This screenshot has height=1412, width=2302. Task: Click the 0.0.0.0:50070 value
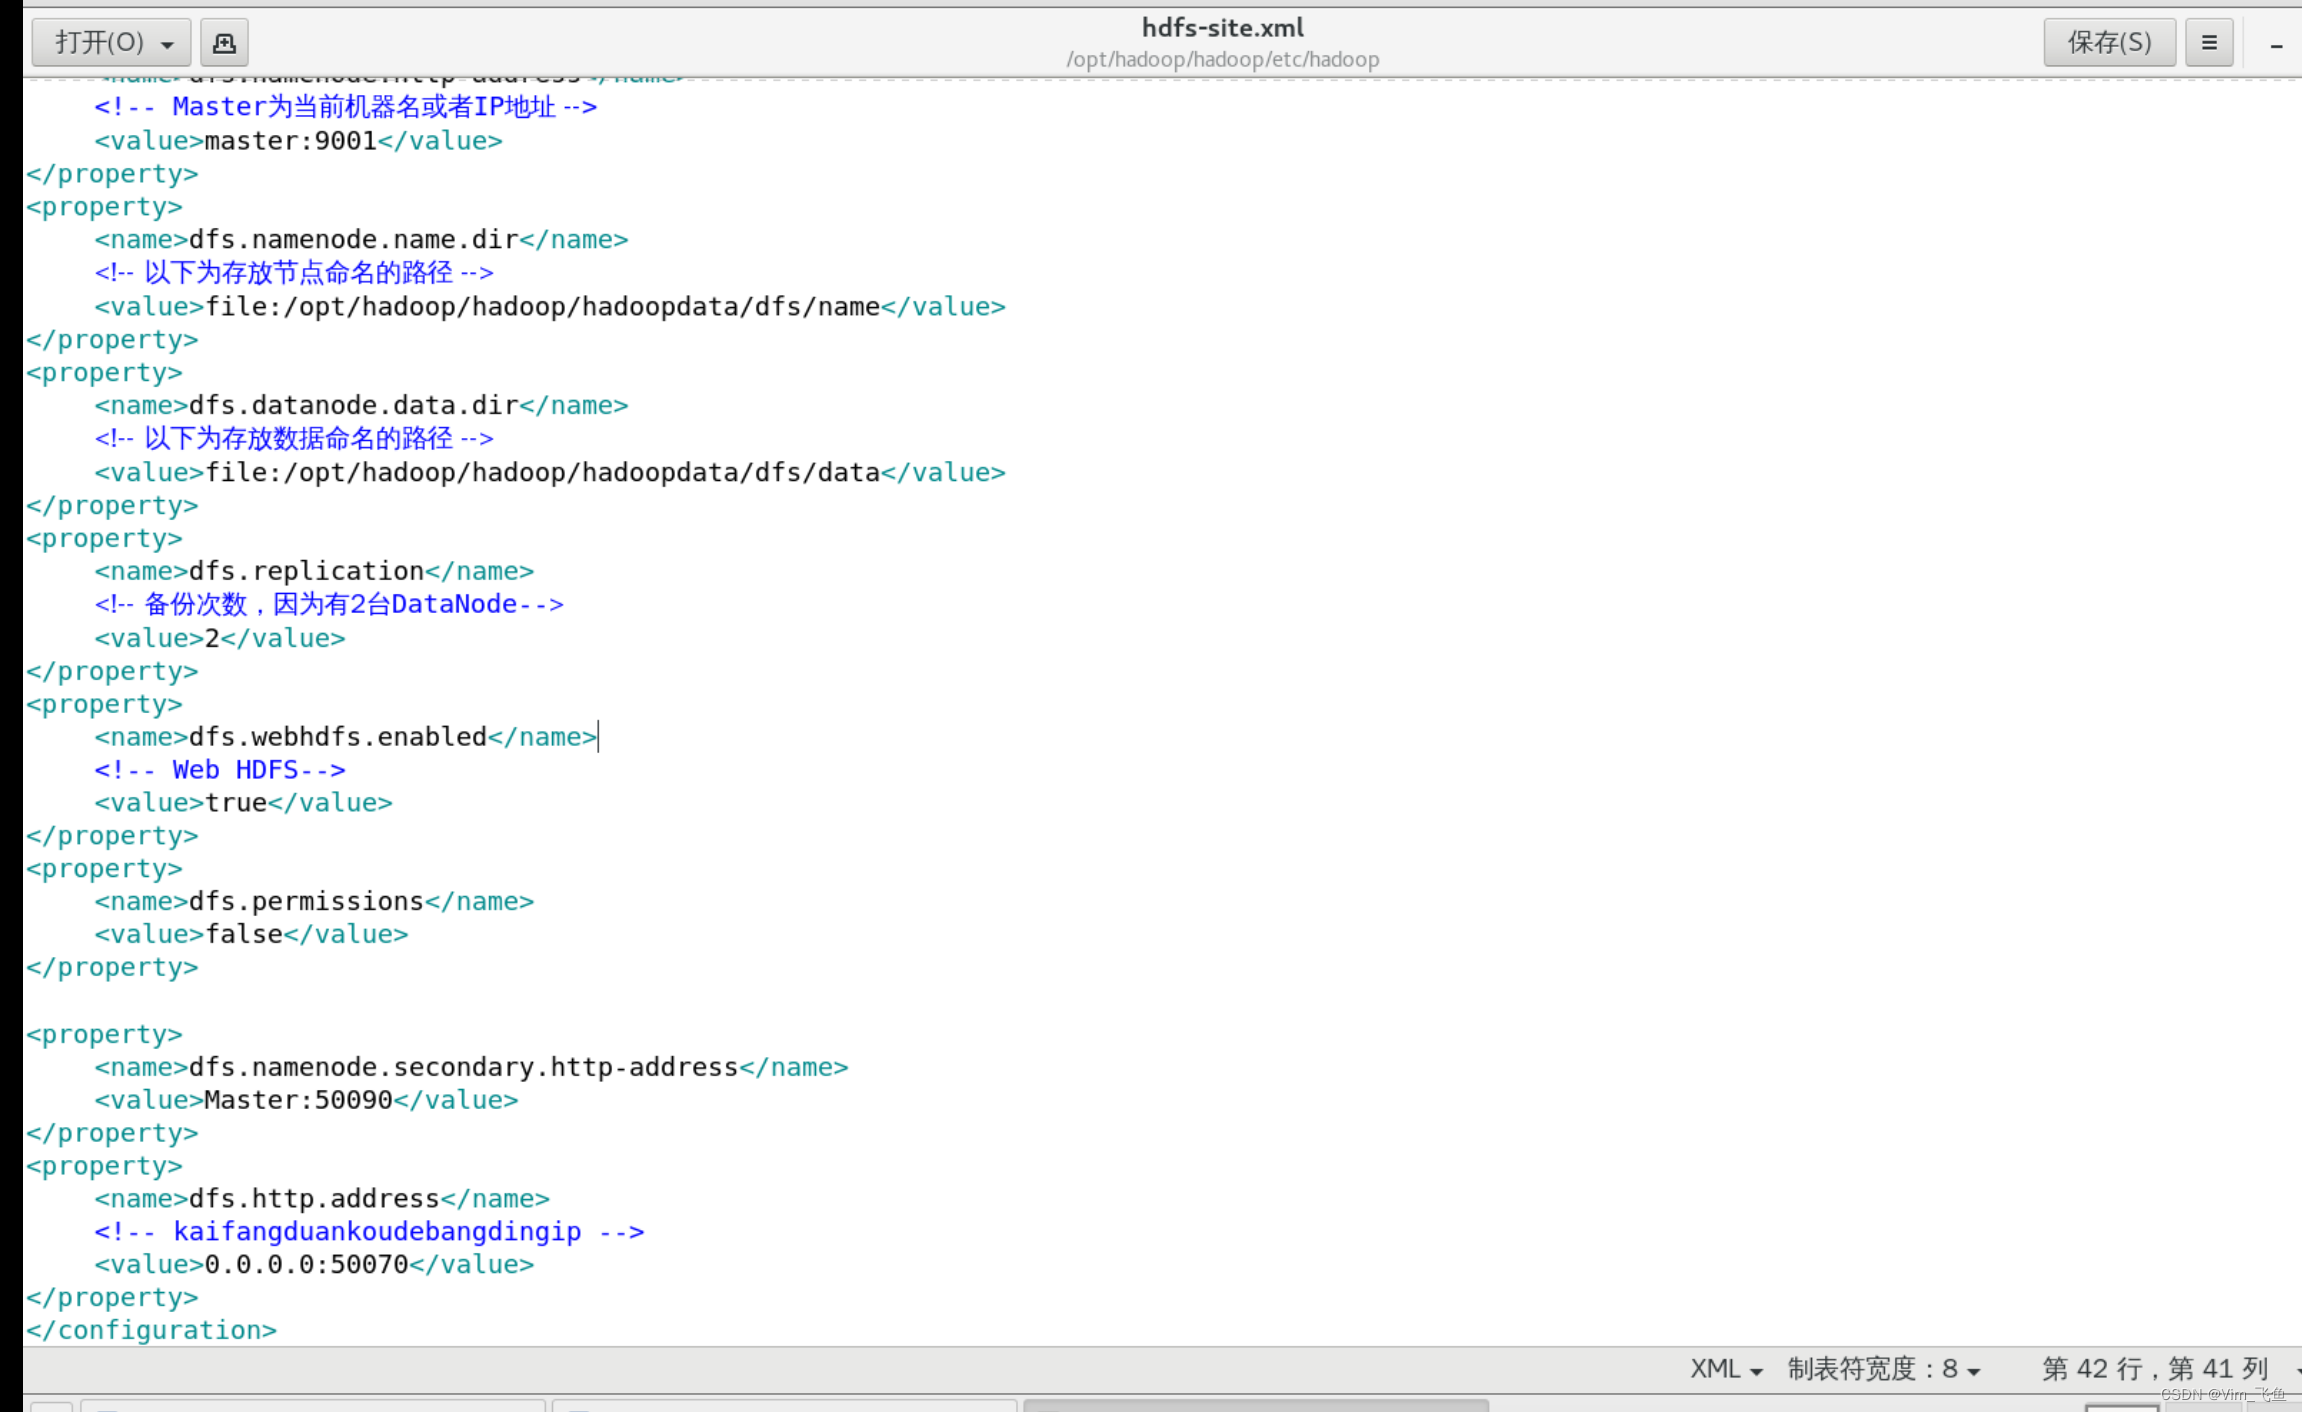pyautogui.click(x=306, y=1265)
